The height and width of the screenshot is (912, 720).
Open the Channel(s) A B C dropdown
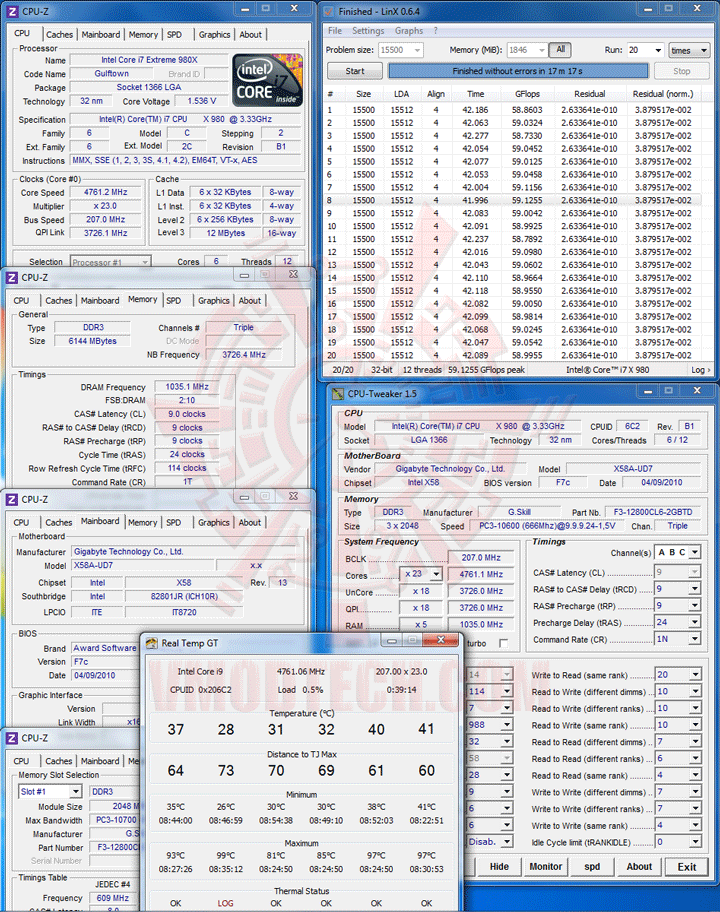(x=694, y=553)
